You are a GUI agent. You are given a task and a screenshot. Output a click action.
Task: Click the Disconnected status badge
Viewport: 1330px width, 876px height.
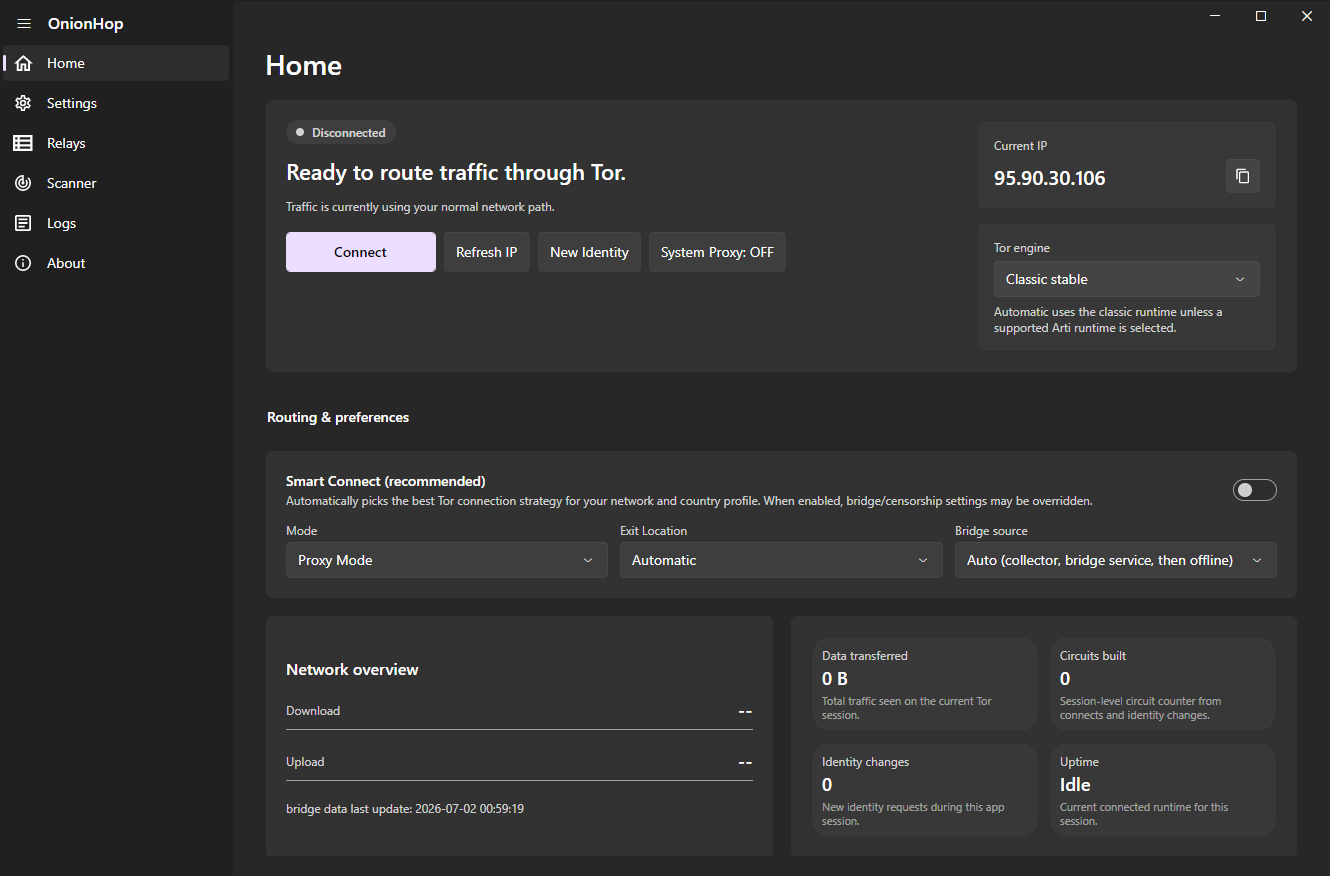click(x=341, y=132)
